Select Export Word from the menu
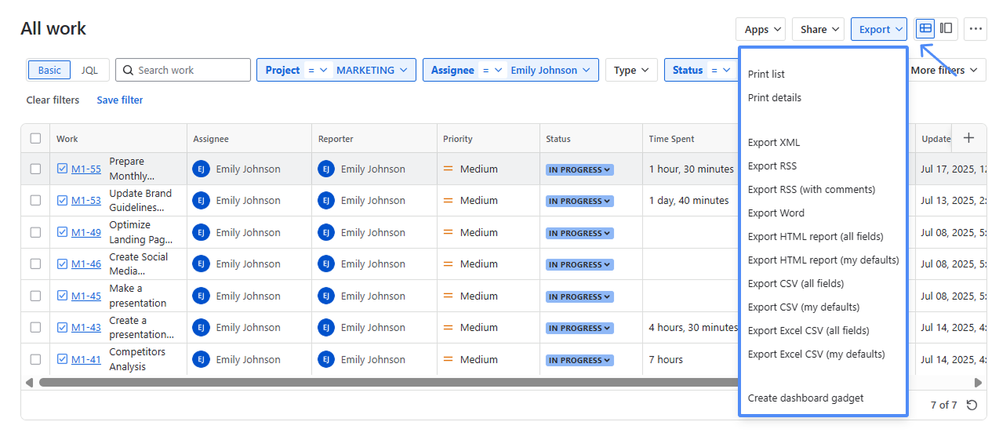Viewport: 999px width, 440px height. 776,213
